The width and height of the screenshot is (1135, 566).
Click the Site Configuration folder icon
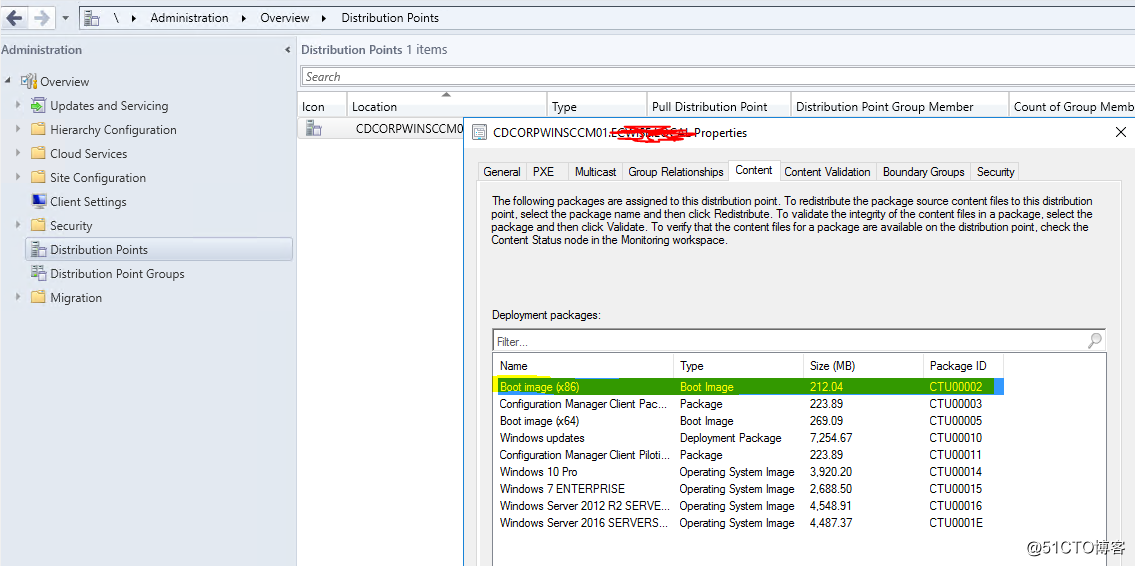pyautogui.click(x=38, y=177)
